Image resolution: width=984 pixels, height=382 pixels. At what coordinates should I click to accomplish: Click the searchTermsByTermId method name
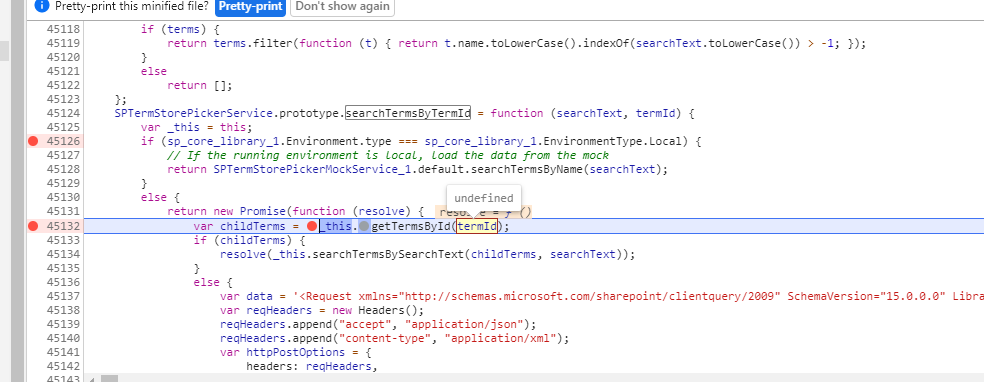click(x=408, y=114)
